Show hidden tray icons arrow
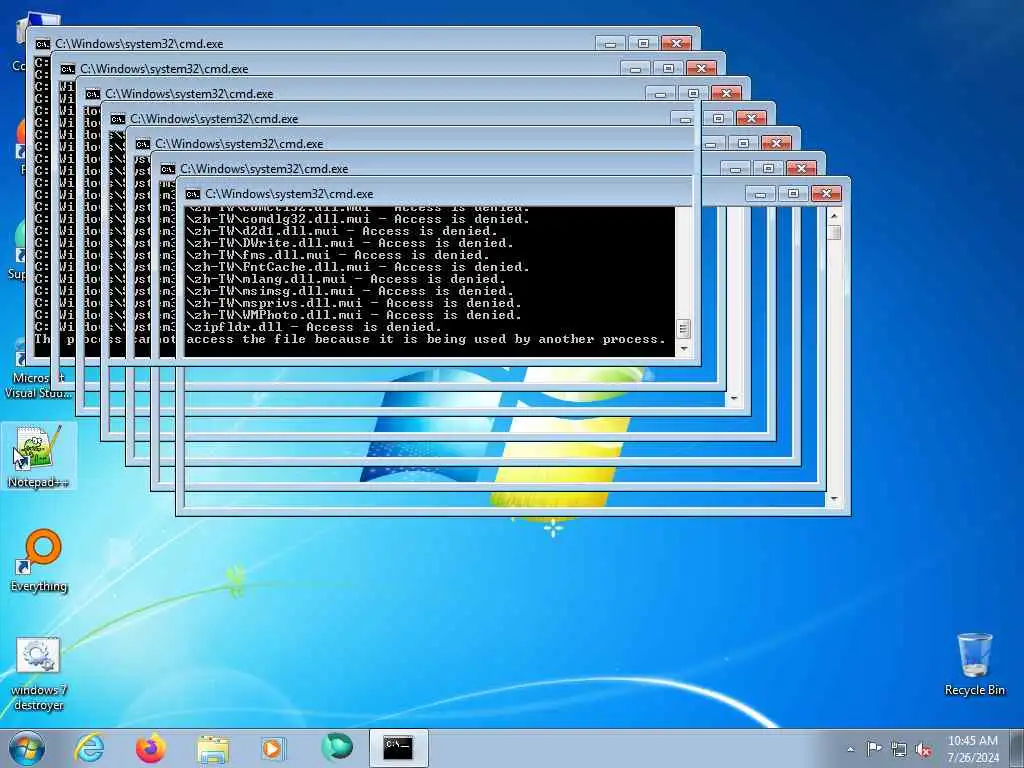The height and width of the screenshot is (768, 1024). point(850,749)
